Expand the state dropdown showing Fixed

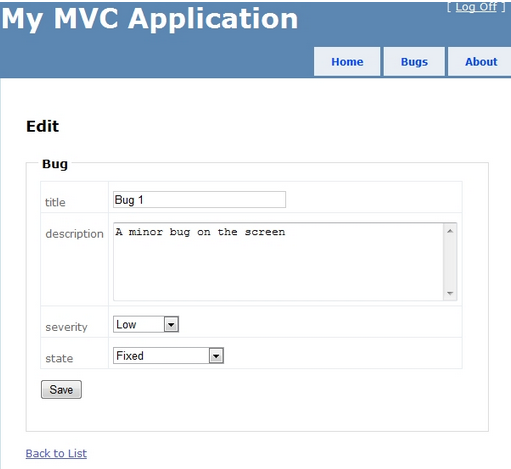[x=168, y=356]
